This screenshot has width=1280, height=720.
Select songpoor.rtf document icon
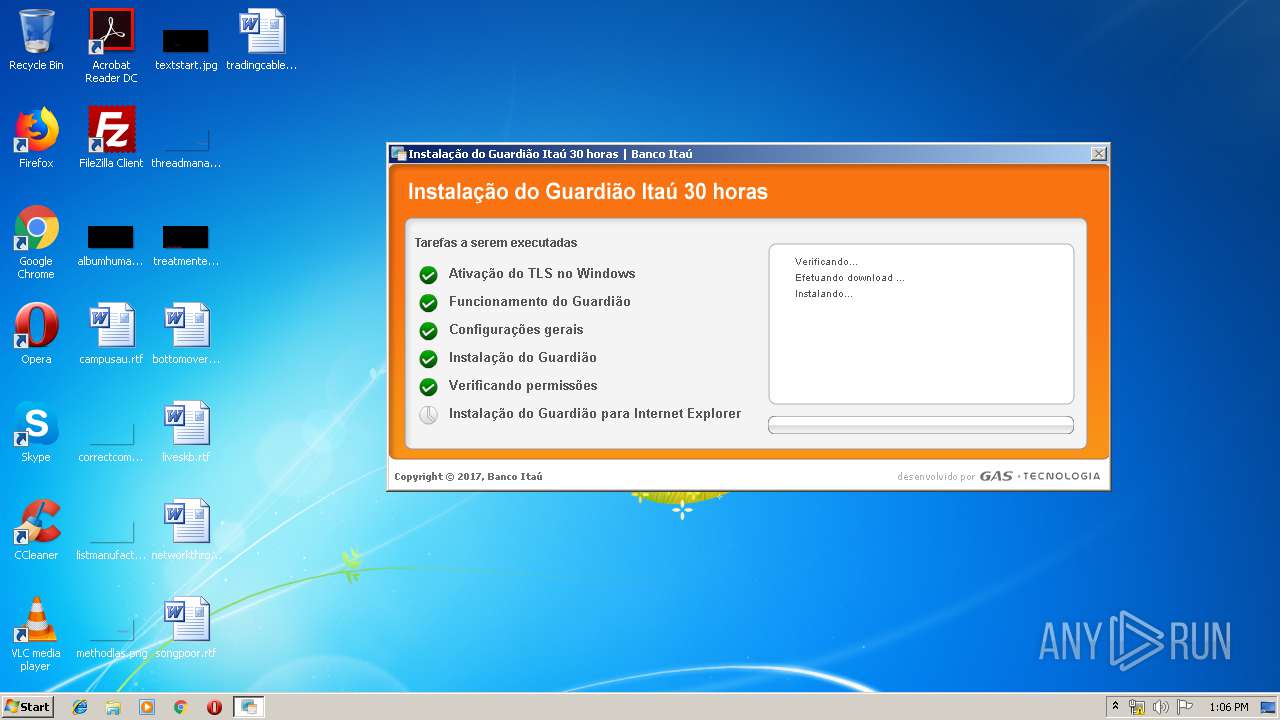[186, 628]
